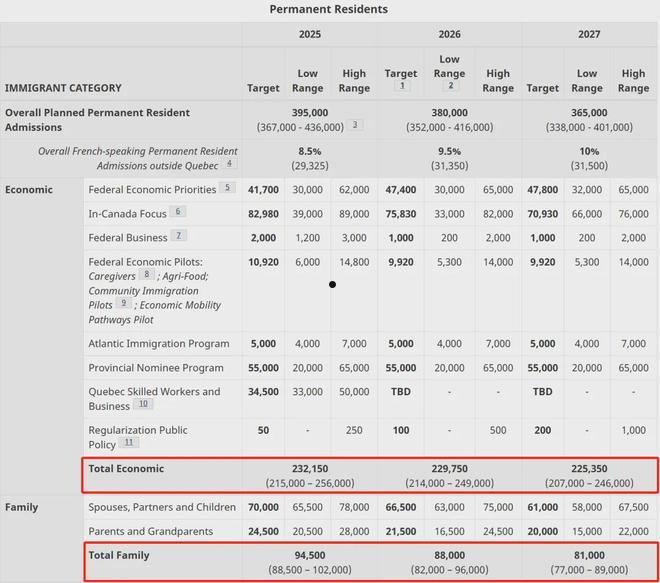Open footnote 2 under 2026 Low Range header

coord(450,86)
